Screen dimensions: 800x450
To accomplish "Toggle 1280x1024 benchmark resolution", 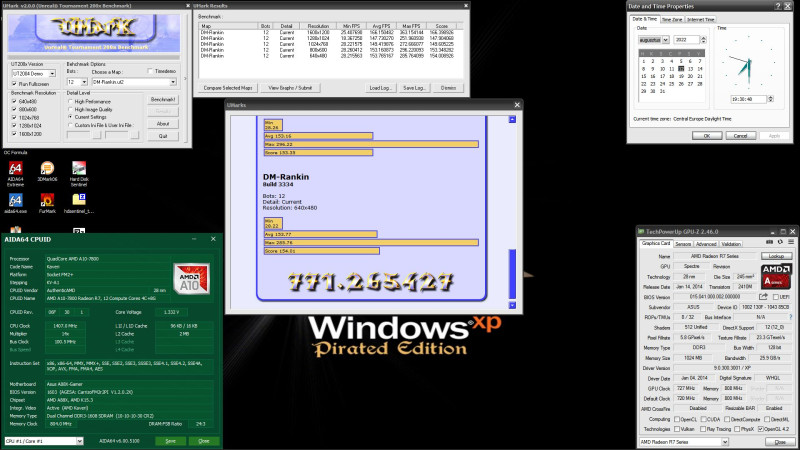I will tap(14, 126).
